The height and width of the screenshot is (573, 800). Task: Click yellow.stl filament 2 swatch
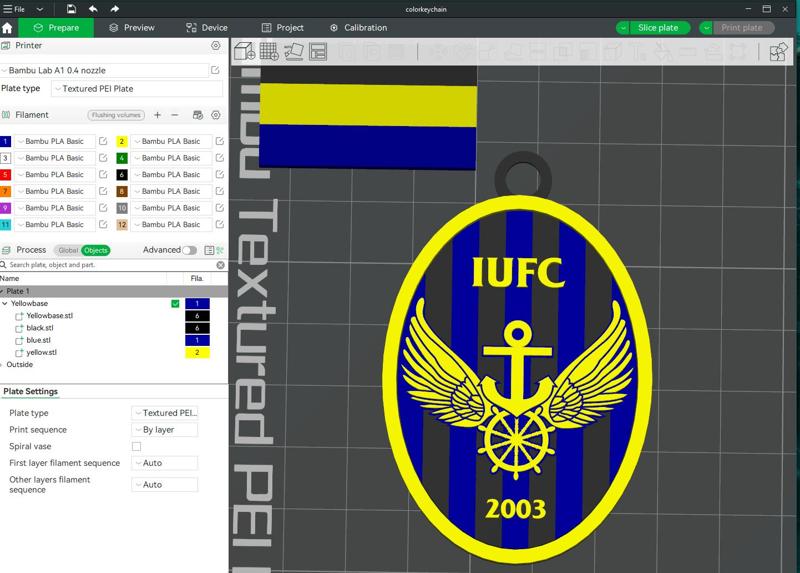197,353
